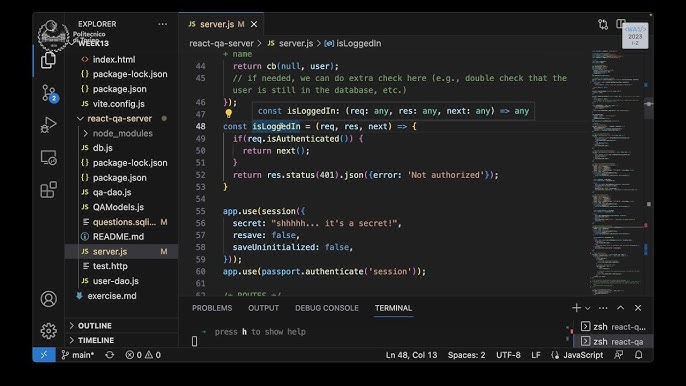Select server.js in the explorer tree
Screen dimensions: 686x386
122,252
